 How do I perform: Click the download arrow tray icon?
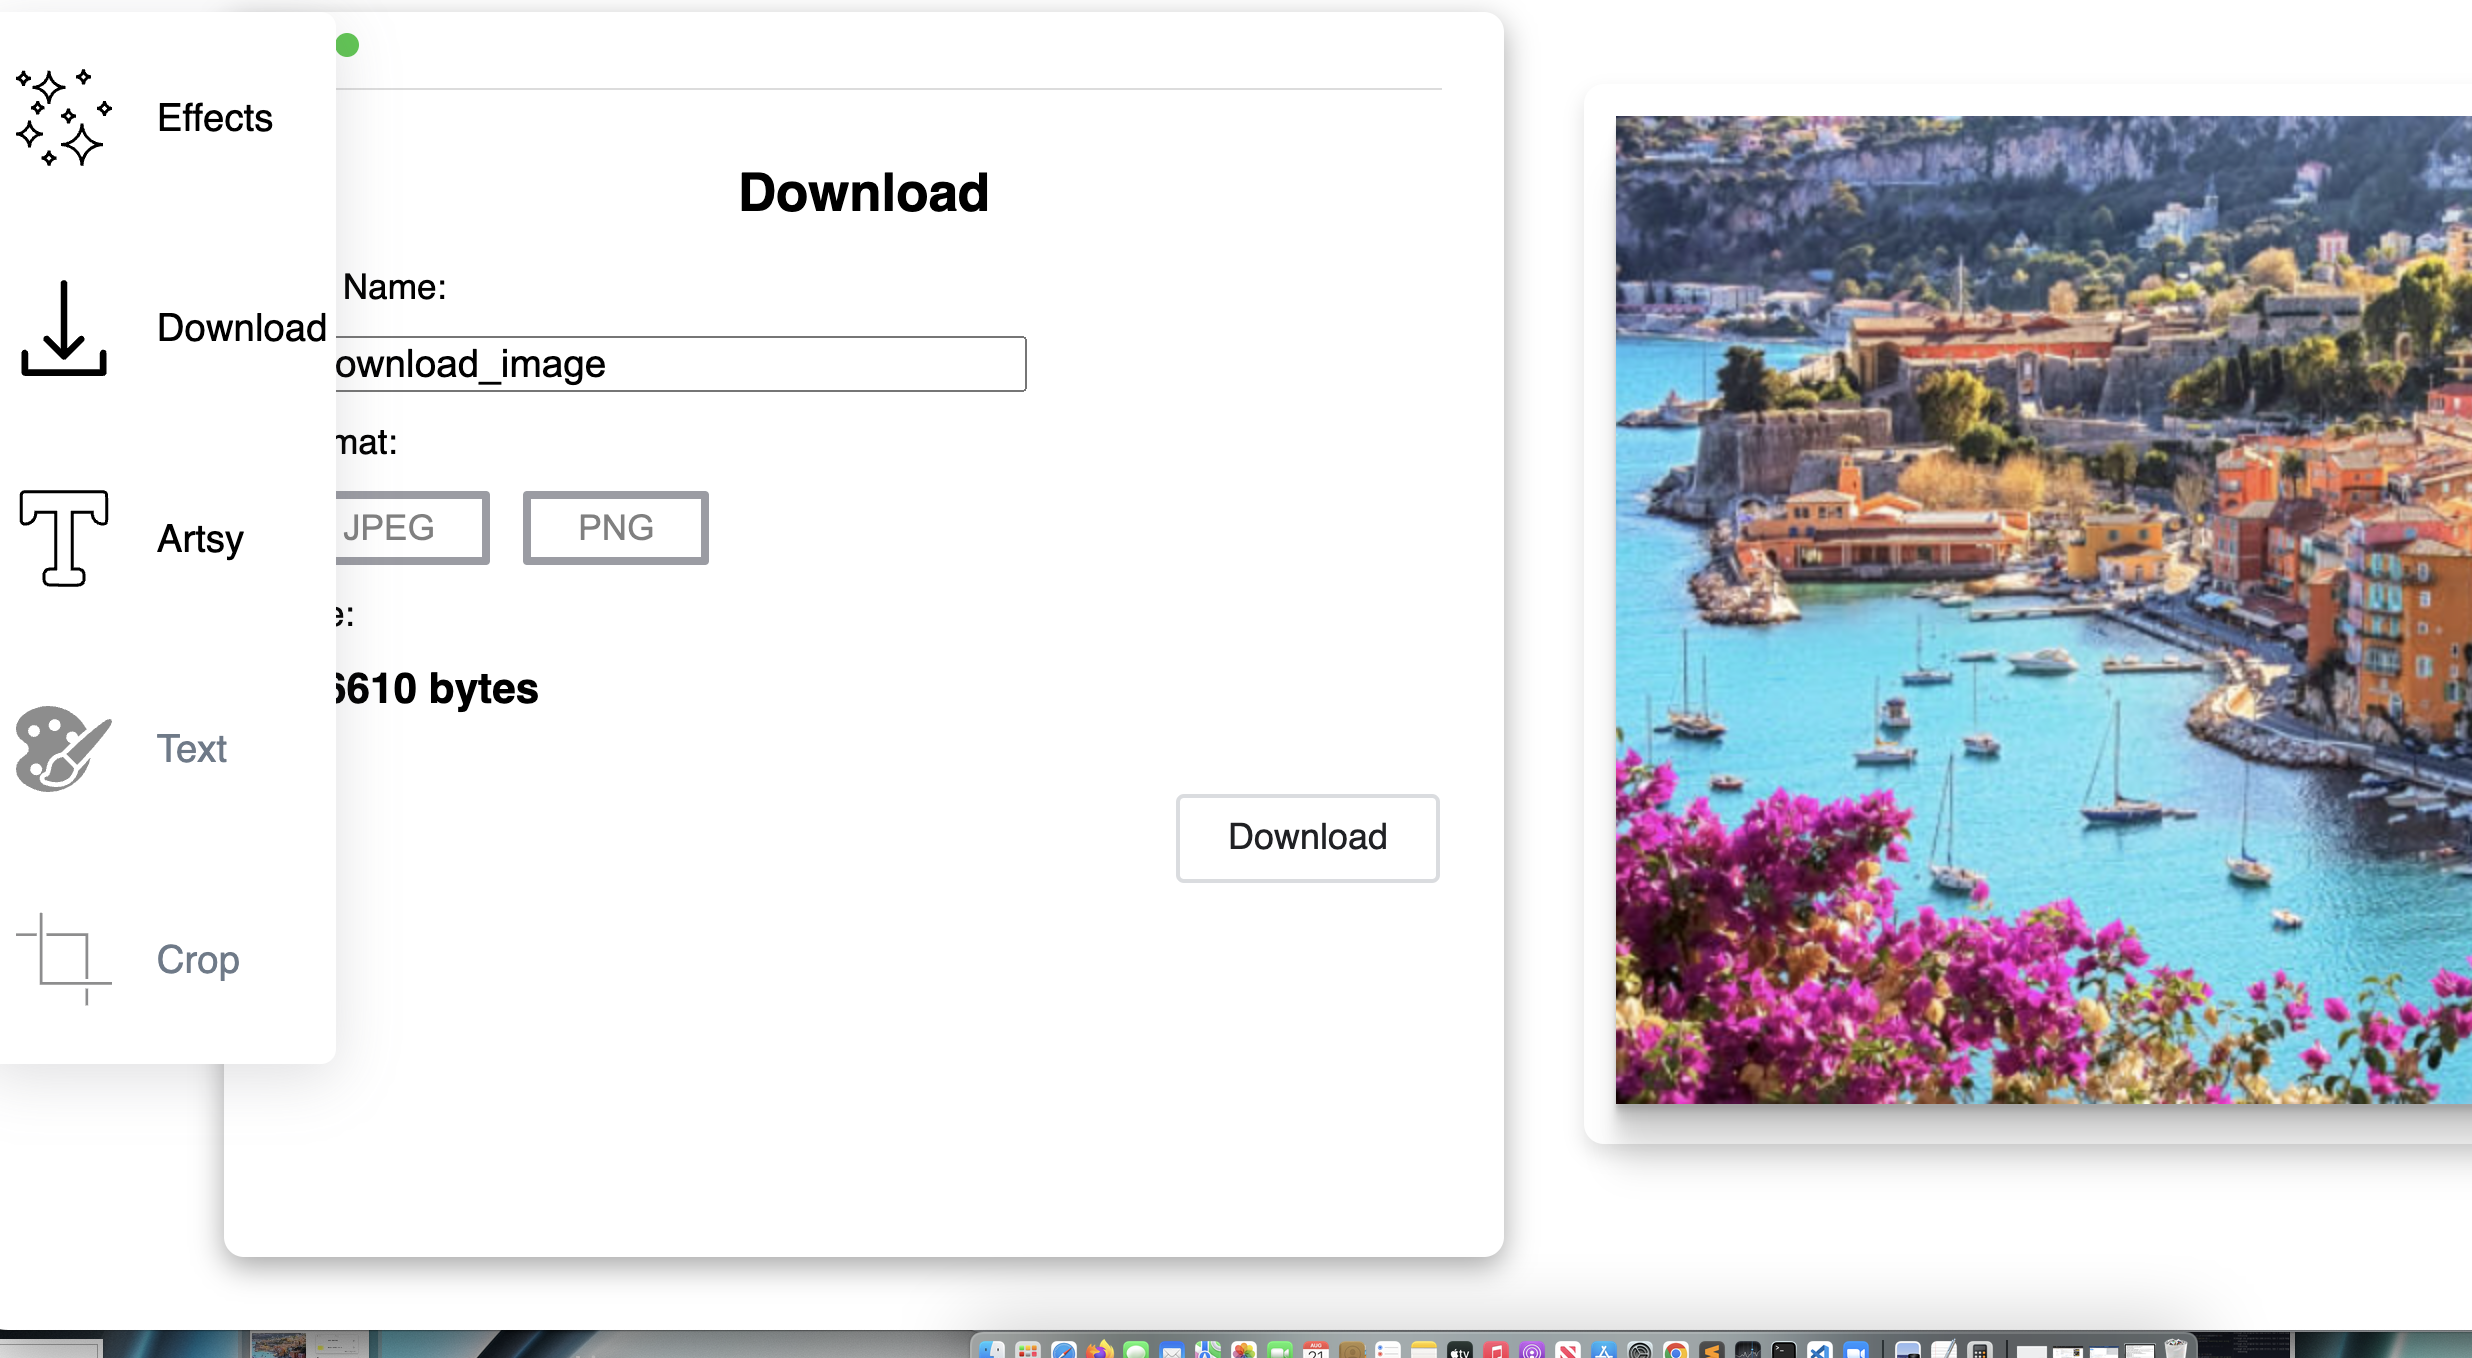click(64, 329)
